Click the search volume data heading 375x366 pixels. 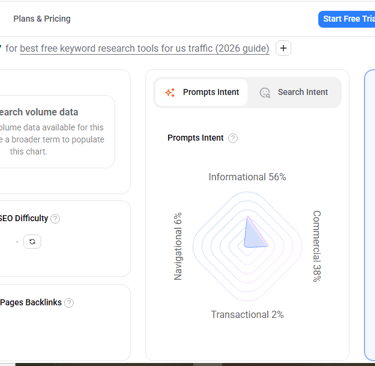[x=39, y=112]
